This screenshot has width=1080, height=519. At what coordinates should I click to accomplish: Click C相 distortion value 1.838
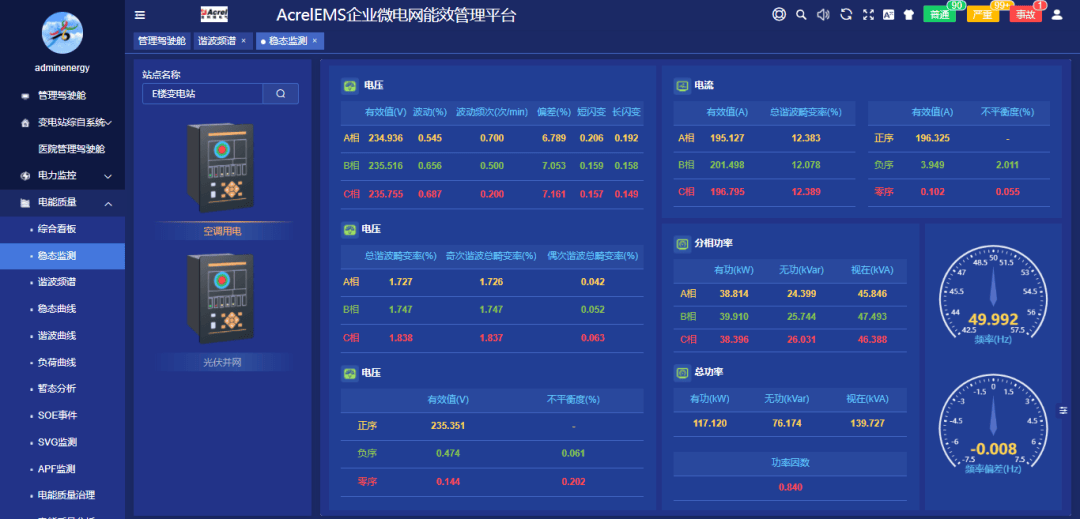point(400,338)
